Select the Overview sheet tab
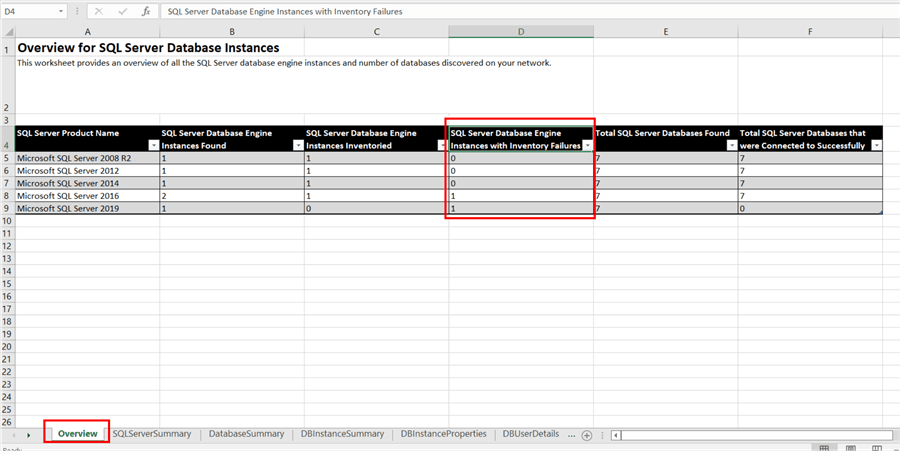Image resolution: width=900 pixels, height=451 pixels. coord(77,434)
